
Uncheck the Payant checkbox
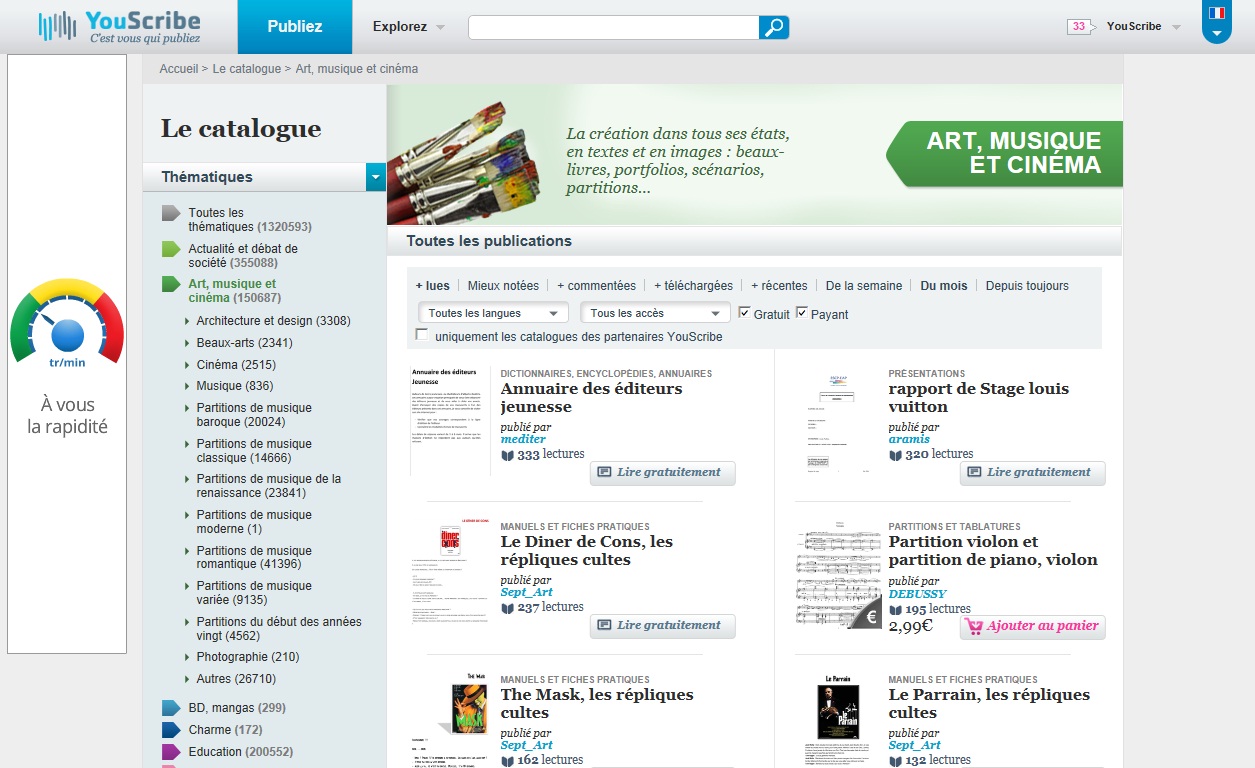click(x=802, y=313)
